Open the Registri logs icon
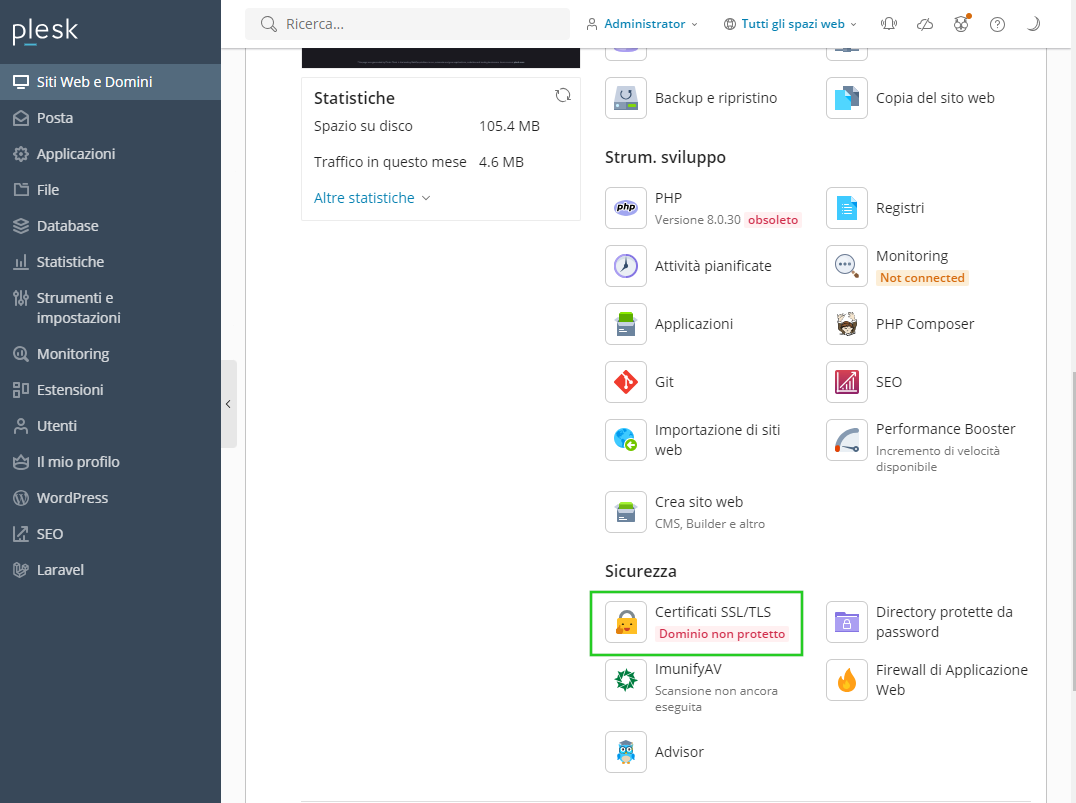This screenshot has height=803, width=1076. coord(847,208)
